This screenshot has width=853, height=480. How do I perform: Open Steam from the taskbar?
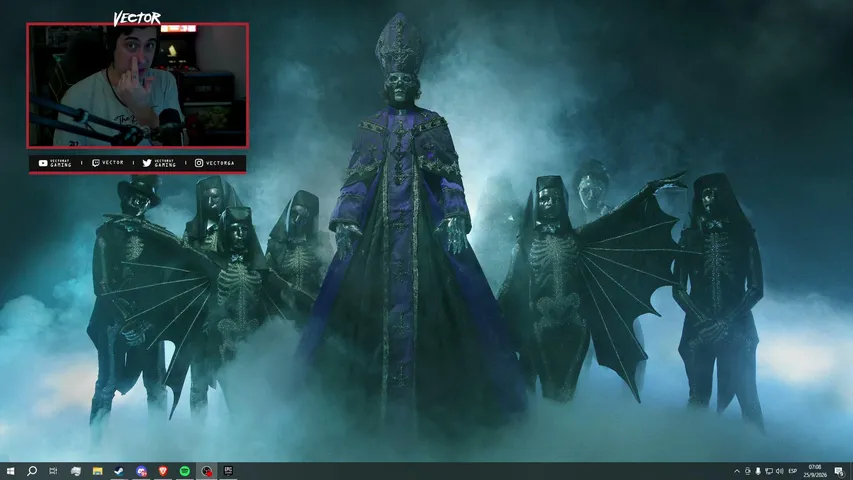pyautogui.click(x=119, y=471)
